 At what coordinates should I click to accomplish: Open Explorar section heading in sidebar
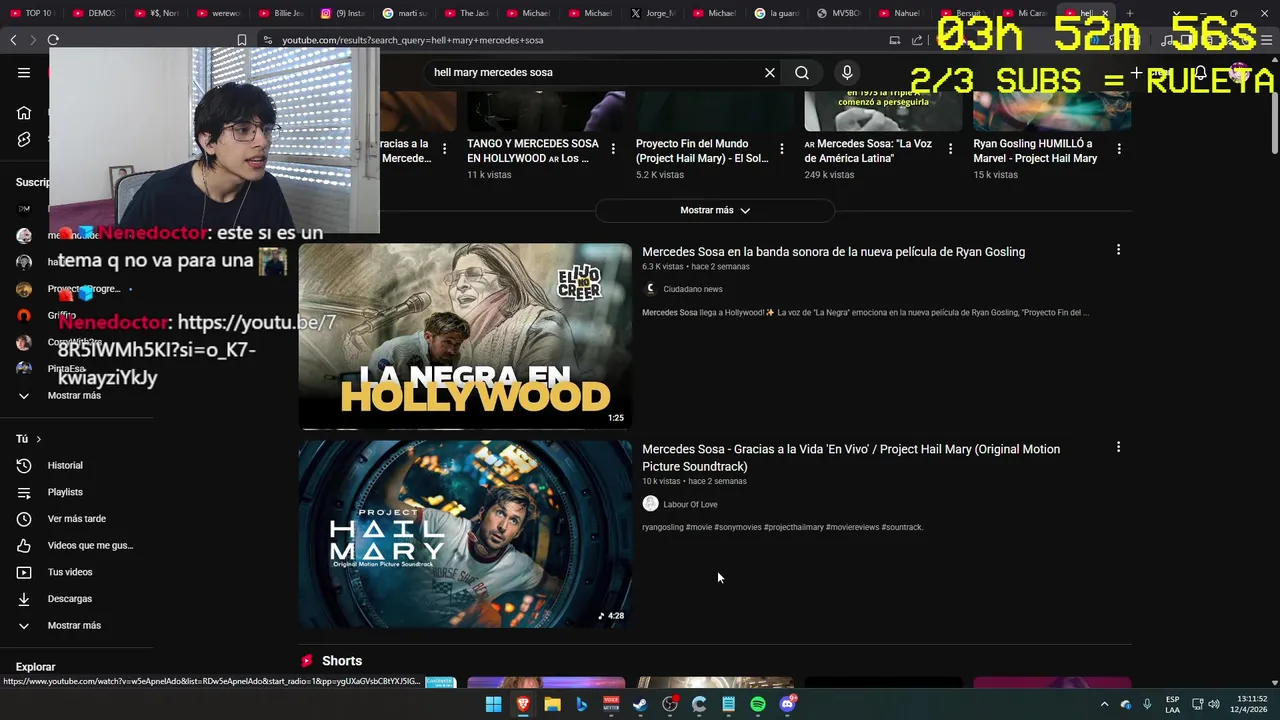pyautogui.click(x=36, y=667)
